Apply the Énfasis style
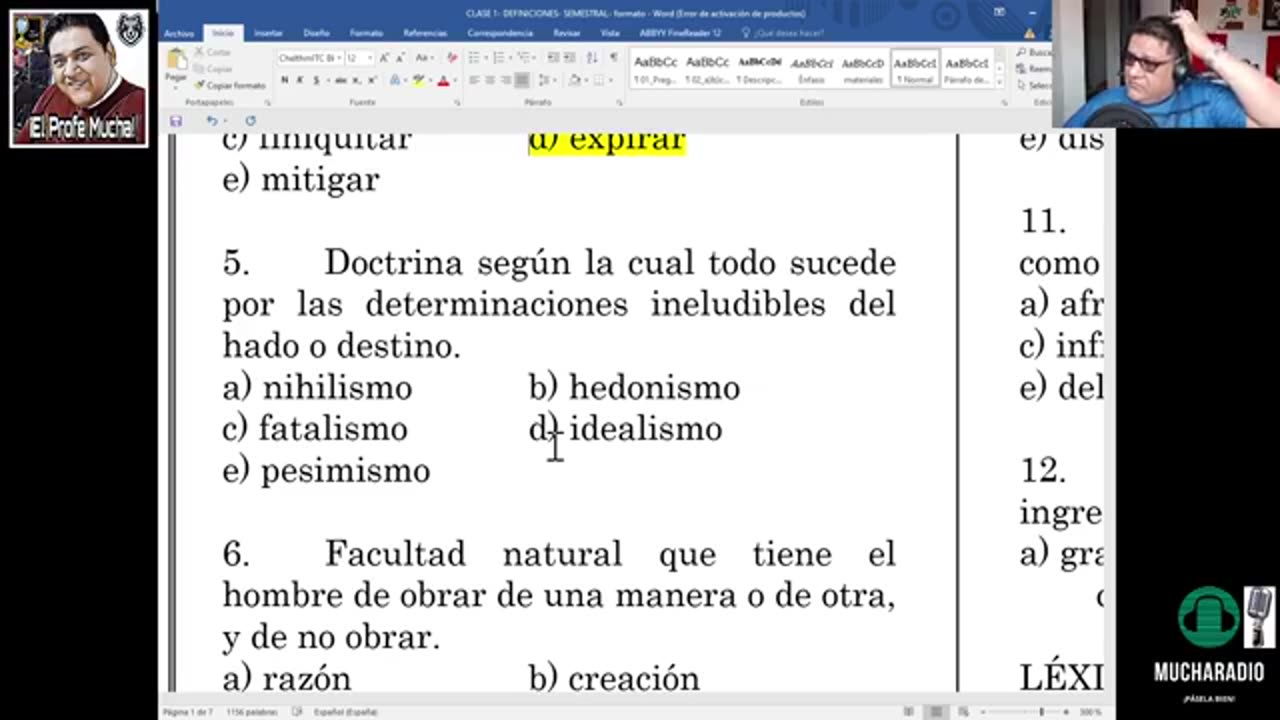 811,68
